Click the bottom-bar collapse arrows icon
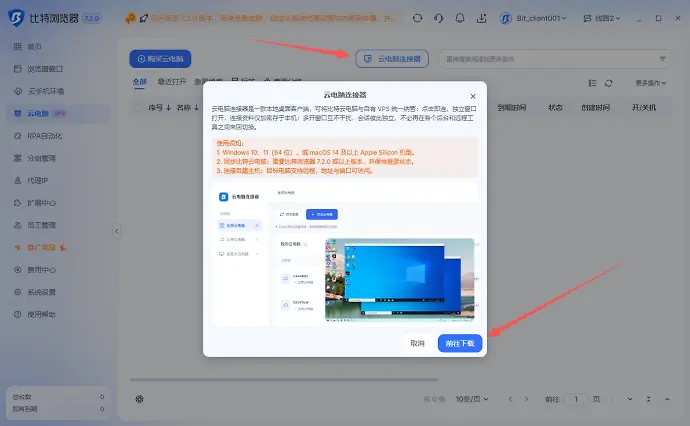Viewport: 690px width, 426px height. tap(648, 399)
